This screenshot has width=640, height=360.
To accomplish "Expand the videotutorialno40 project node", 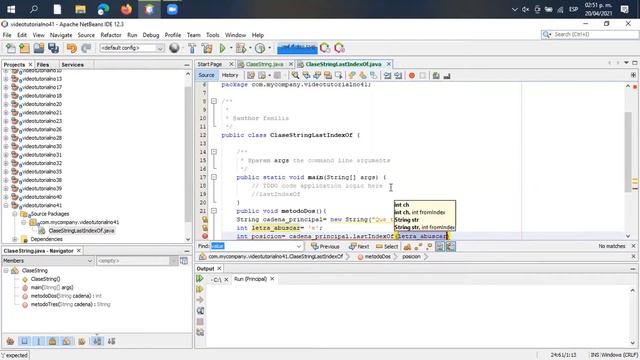I will [6, 197].
